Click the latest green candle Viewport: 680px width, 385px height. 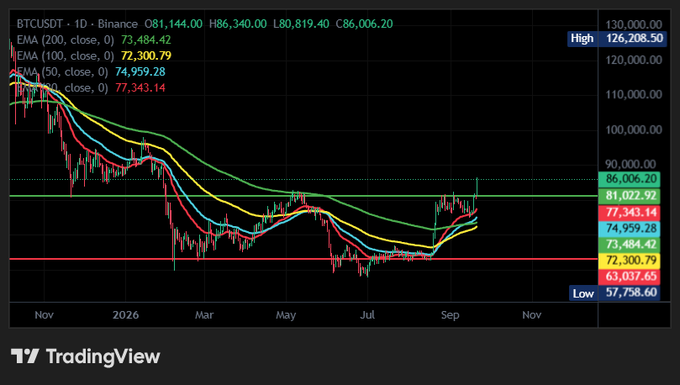(477, 187)
